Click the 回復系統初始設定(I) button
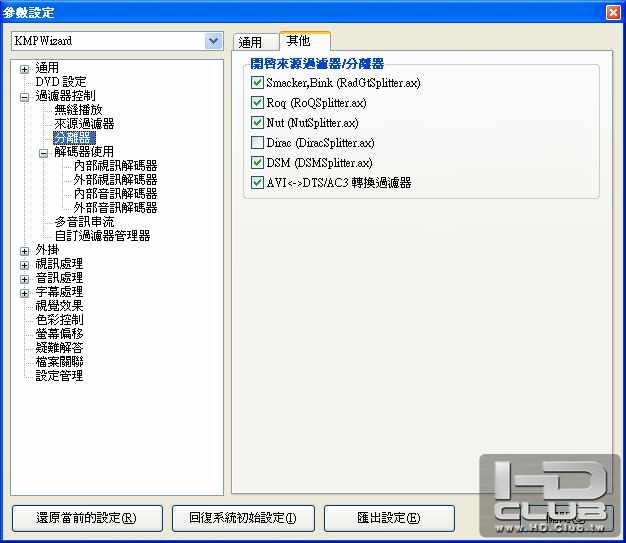The width and height of the screenshot is (626, 543). pyautogui.click(x=243, y=518)
